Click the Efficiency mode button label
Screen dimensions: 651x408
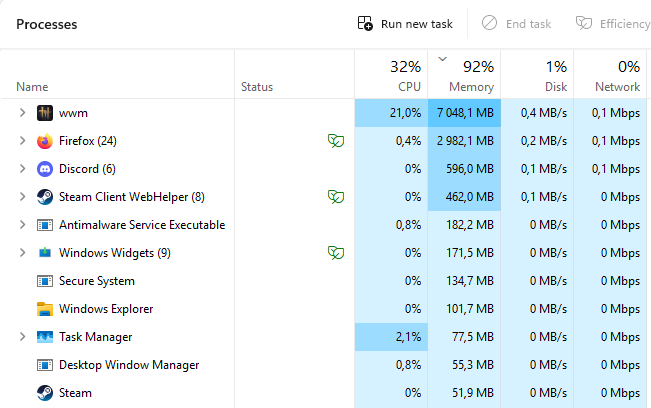click(x=625, y=24)
